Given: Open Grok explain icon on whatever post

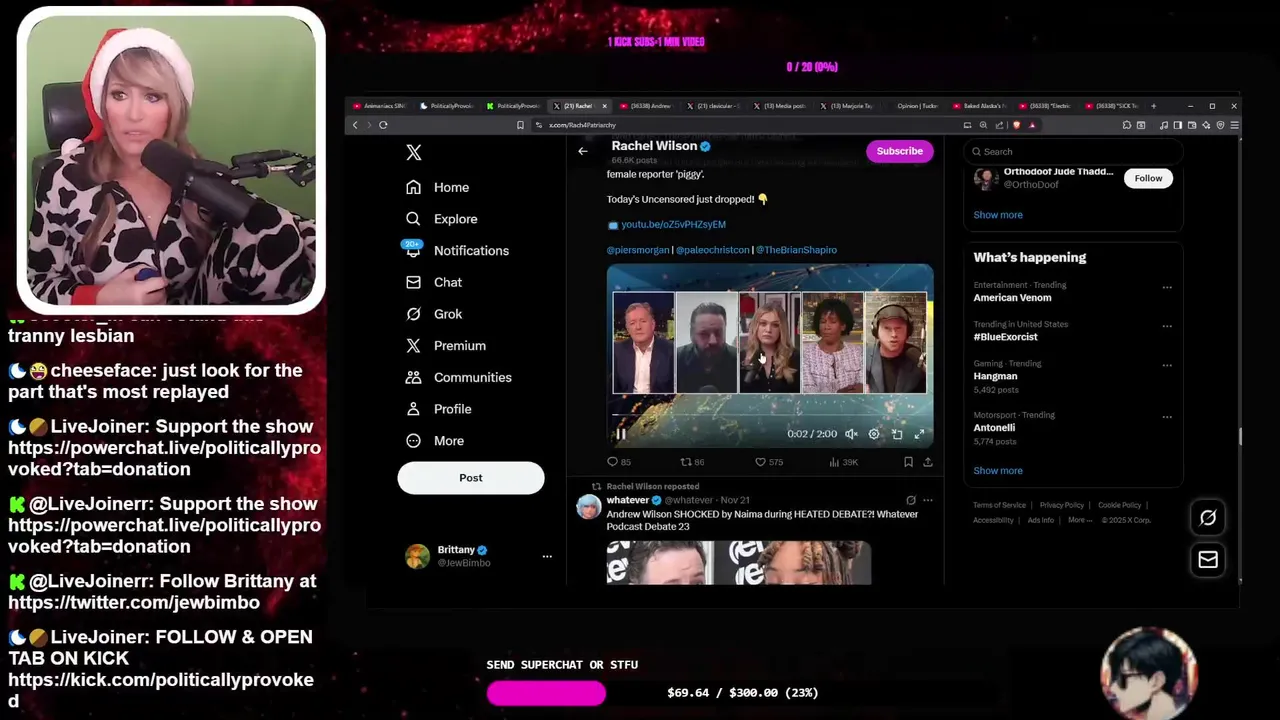Looking at the screenshot, I should click(x=910, y=500).
